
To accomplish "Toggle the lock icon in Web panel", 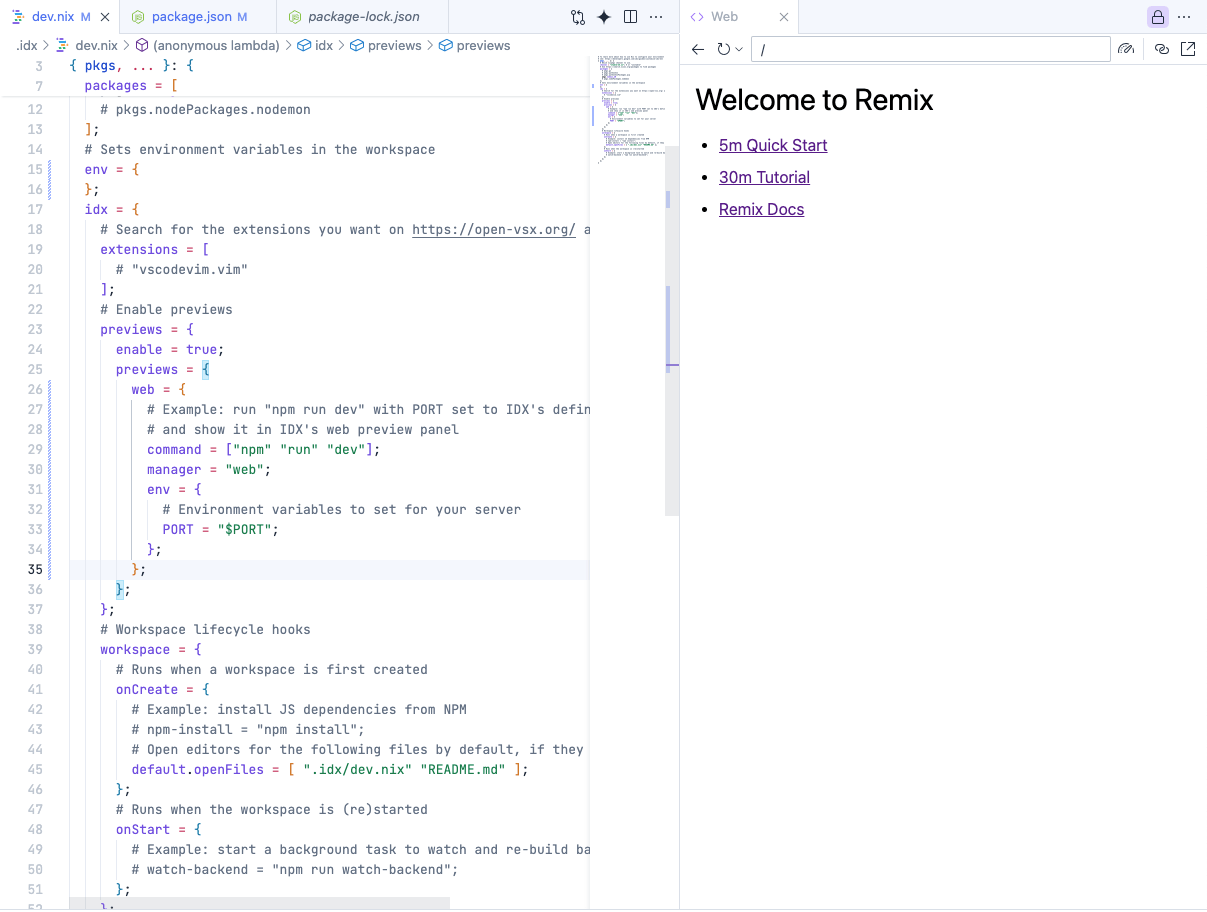I will pos(1157,17).
